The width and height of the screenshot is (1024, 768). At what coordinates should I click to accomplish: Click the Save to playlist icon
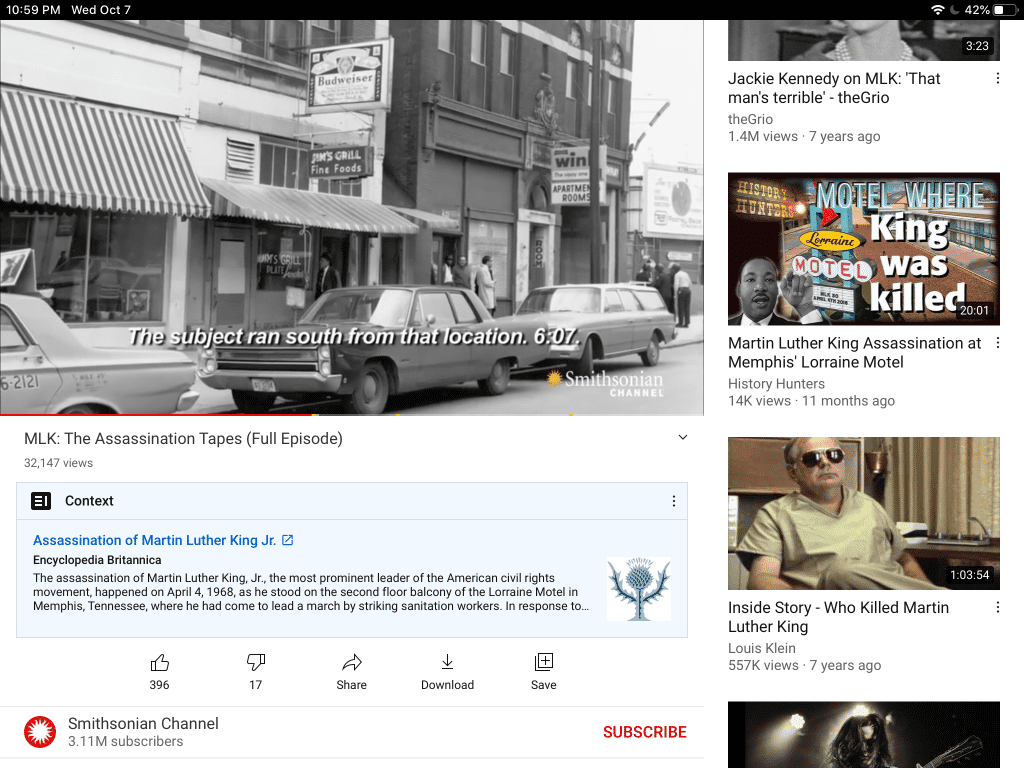[543, 662]
